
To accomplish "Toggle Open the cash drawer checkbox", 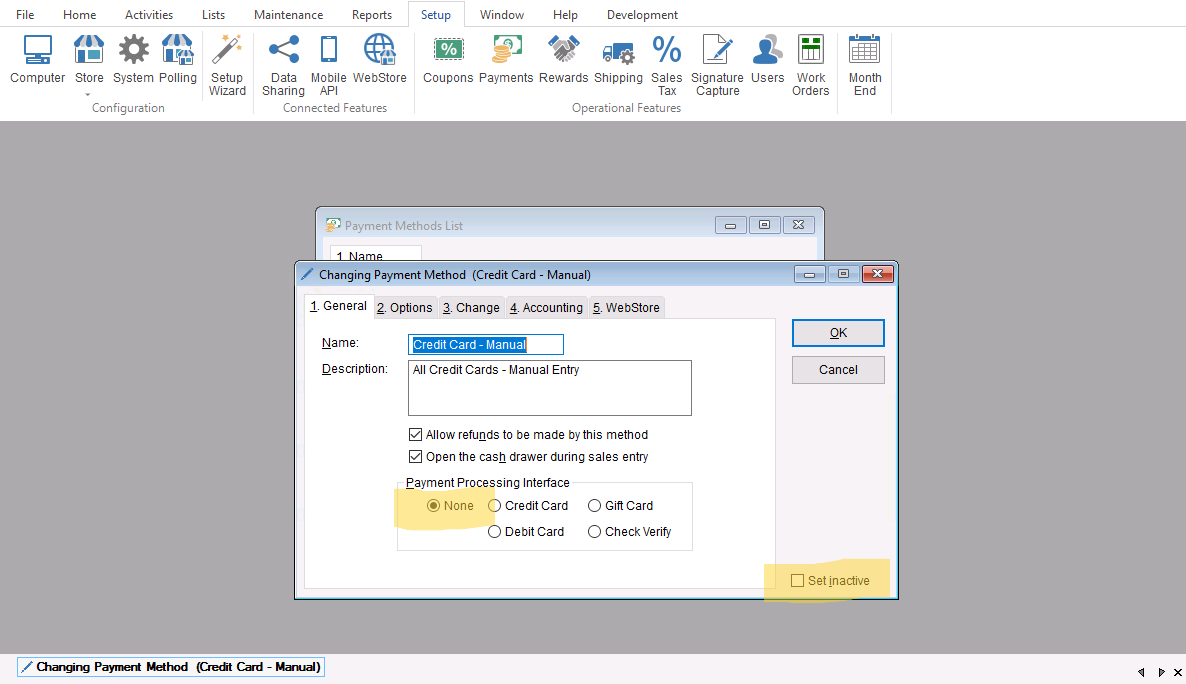I will [416, 457].
